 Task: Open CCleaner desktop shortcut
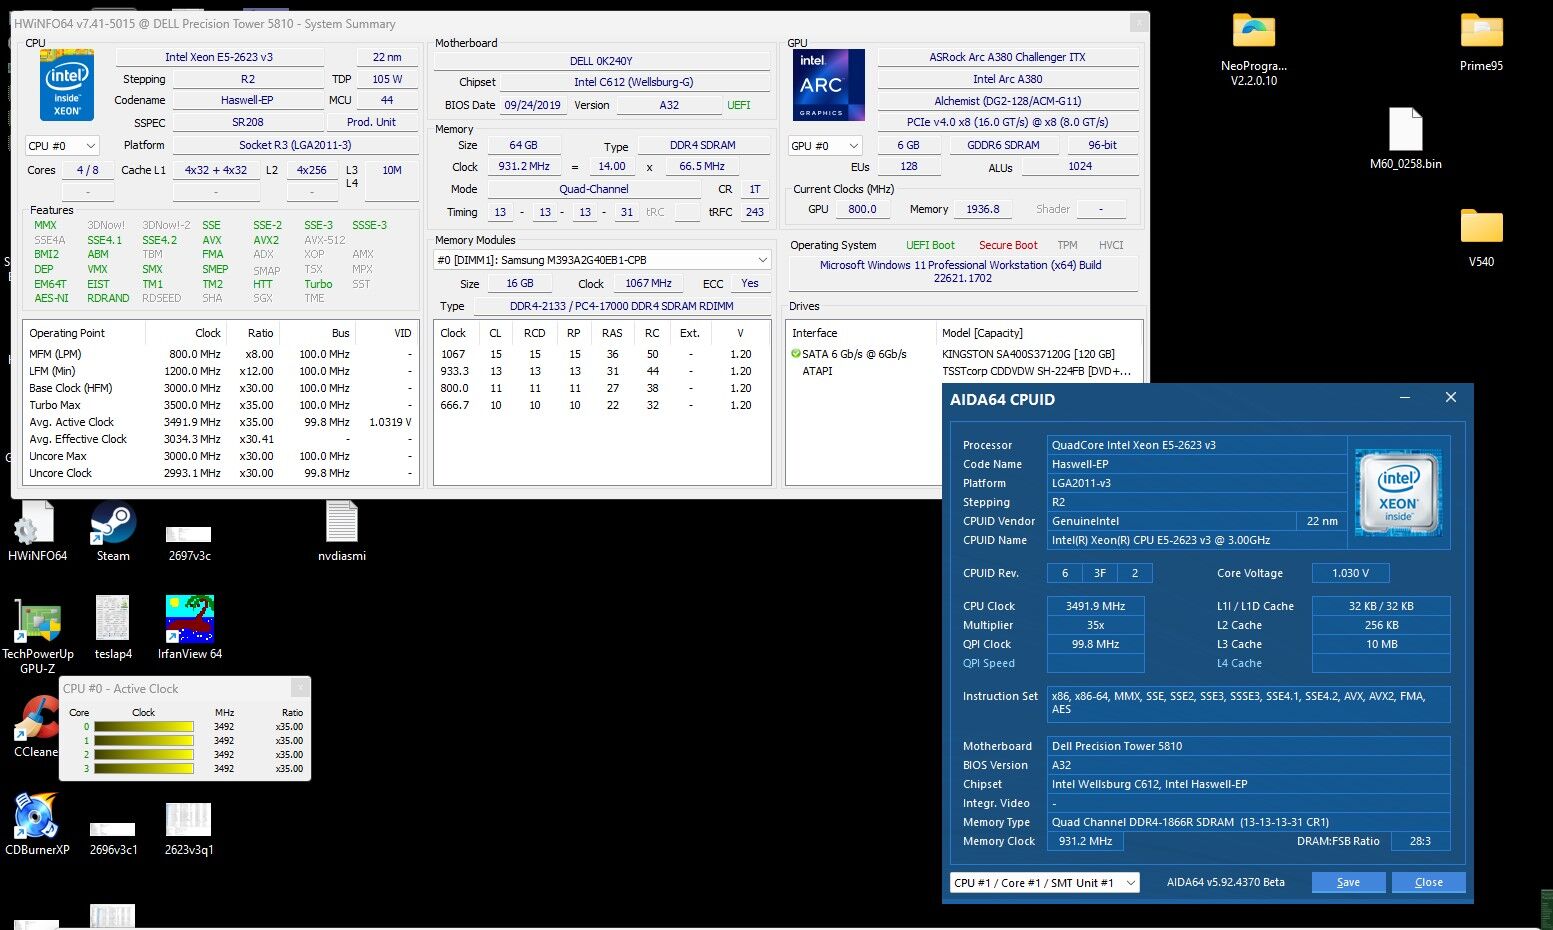coord(36,727)
